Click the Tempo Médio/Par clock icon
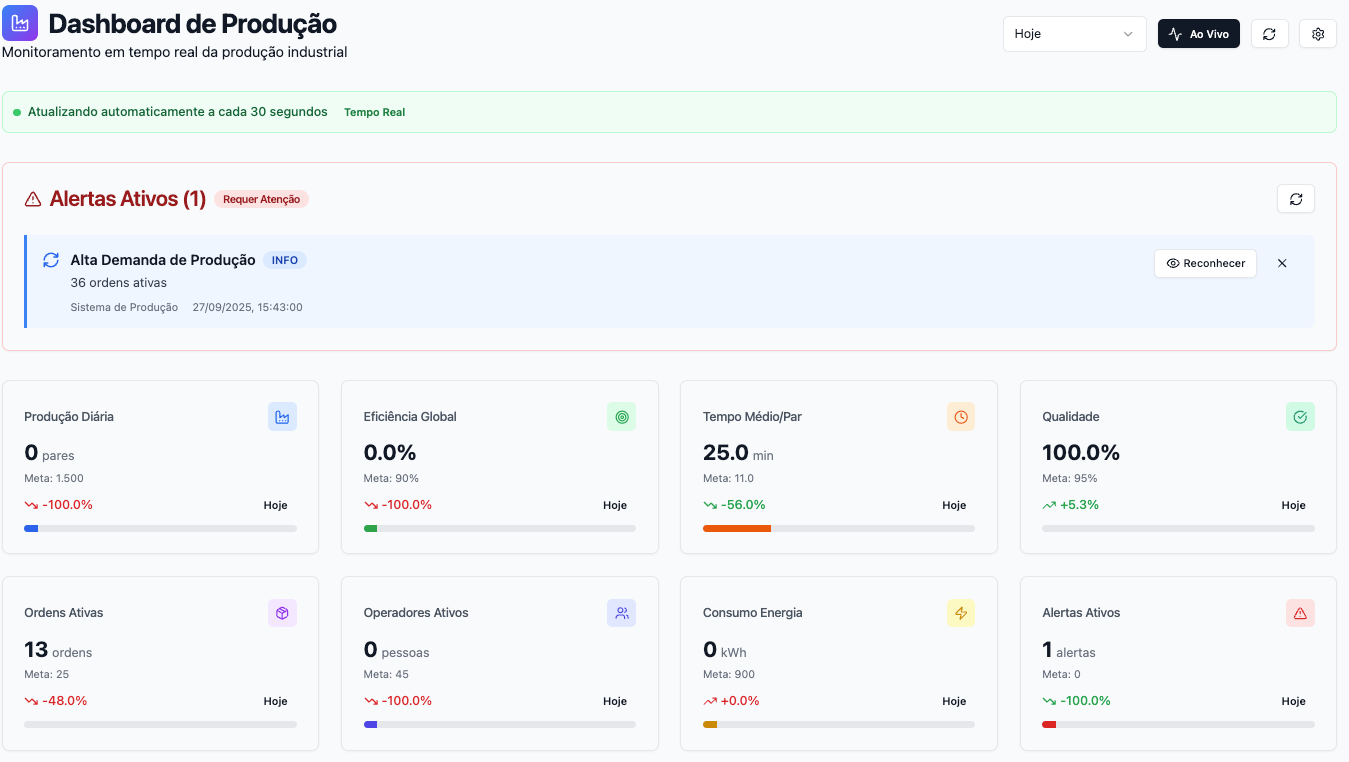Image resolution: width=1349 pixels, height=762 pixels. [x=961, y=416]
